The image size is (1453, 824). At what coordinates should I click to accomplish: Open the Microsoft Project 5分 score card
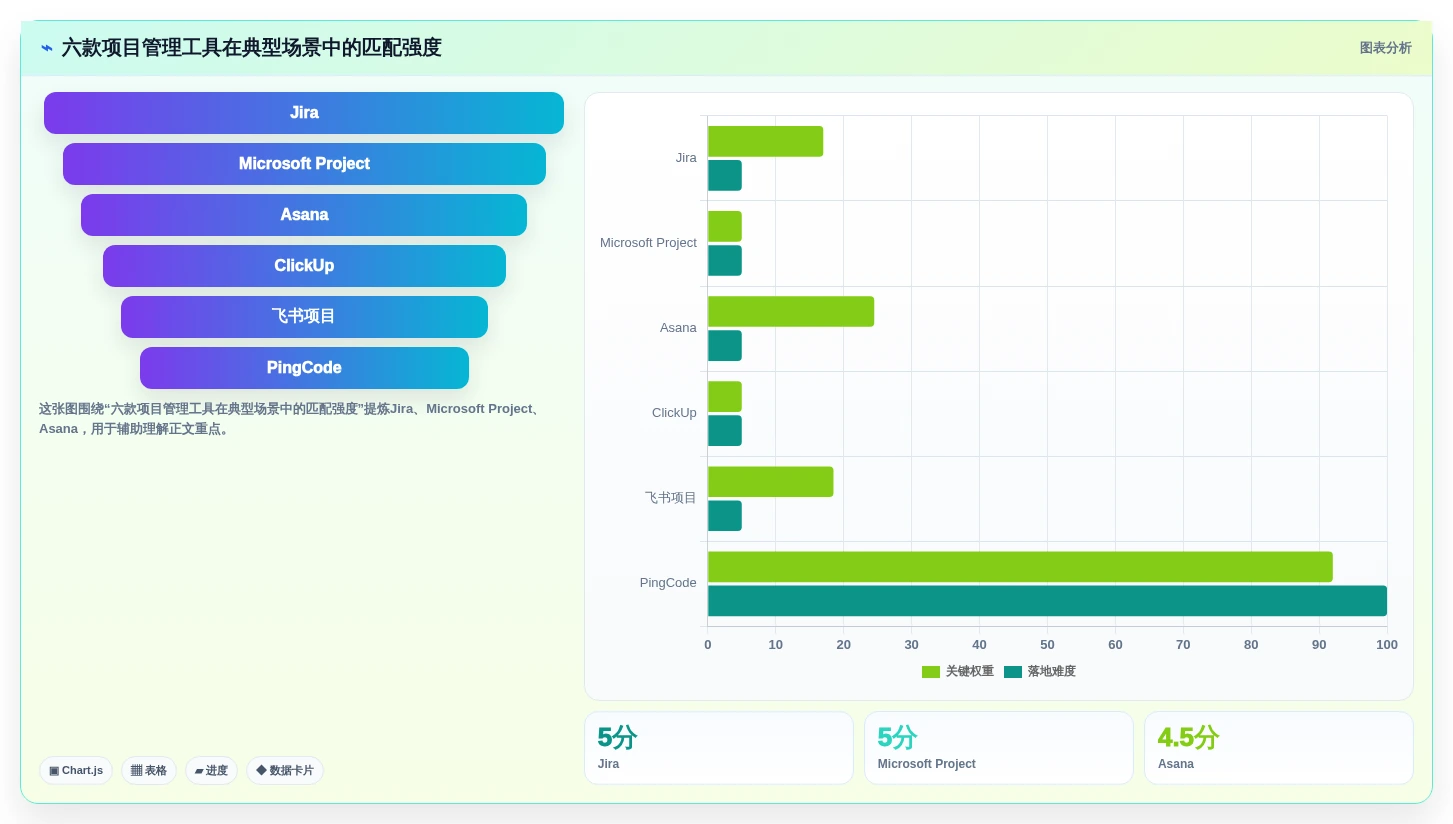[999, 748]
